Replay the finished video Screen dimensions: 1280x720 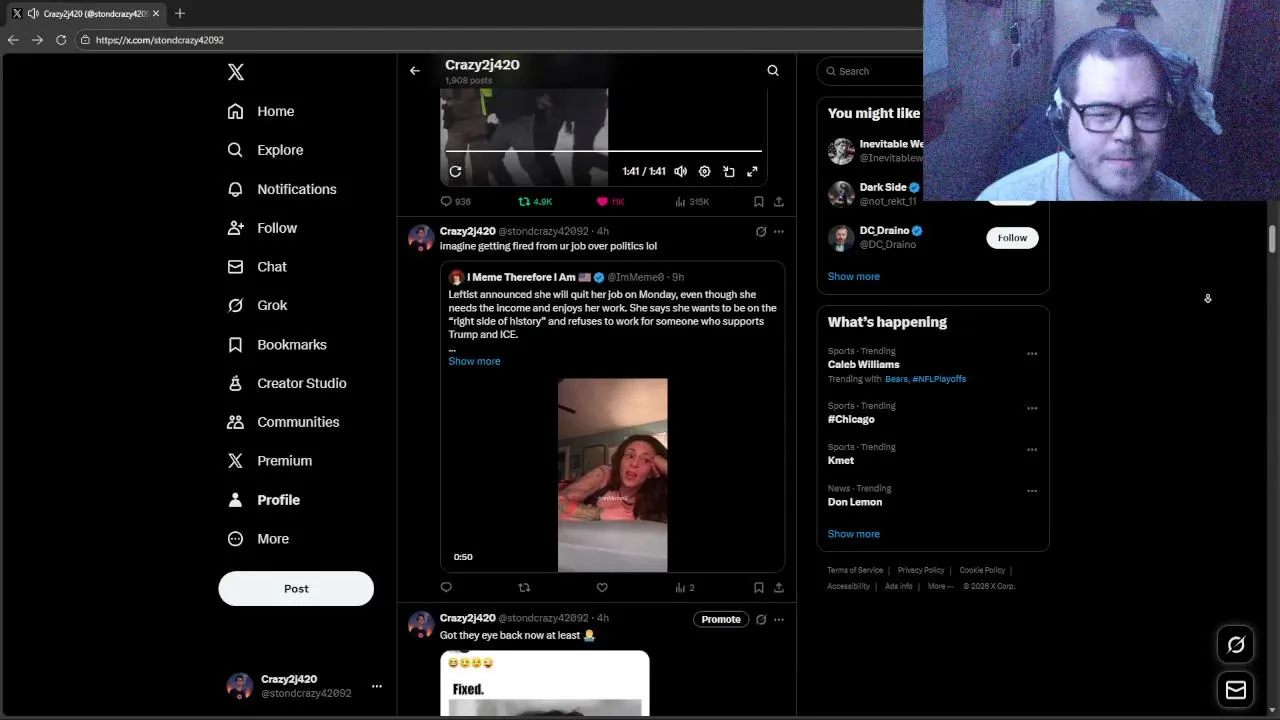(455, 172)
